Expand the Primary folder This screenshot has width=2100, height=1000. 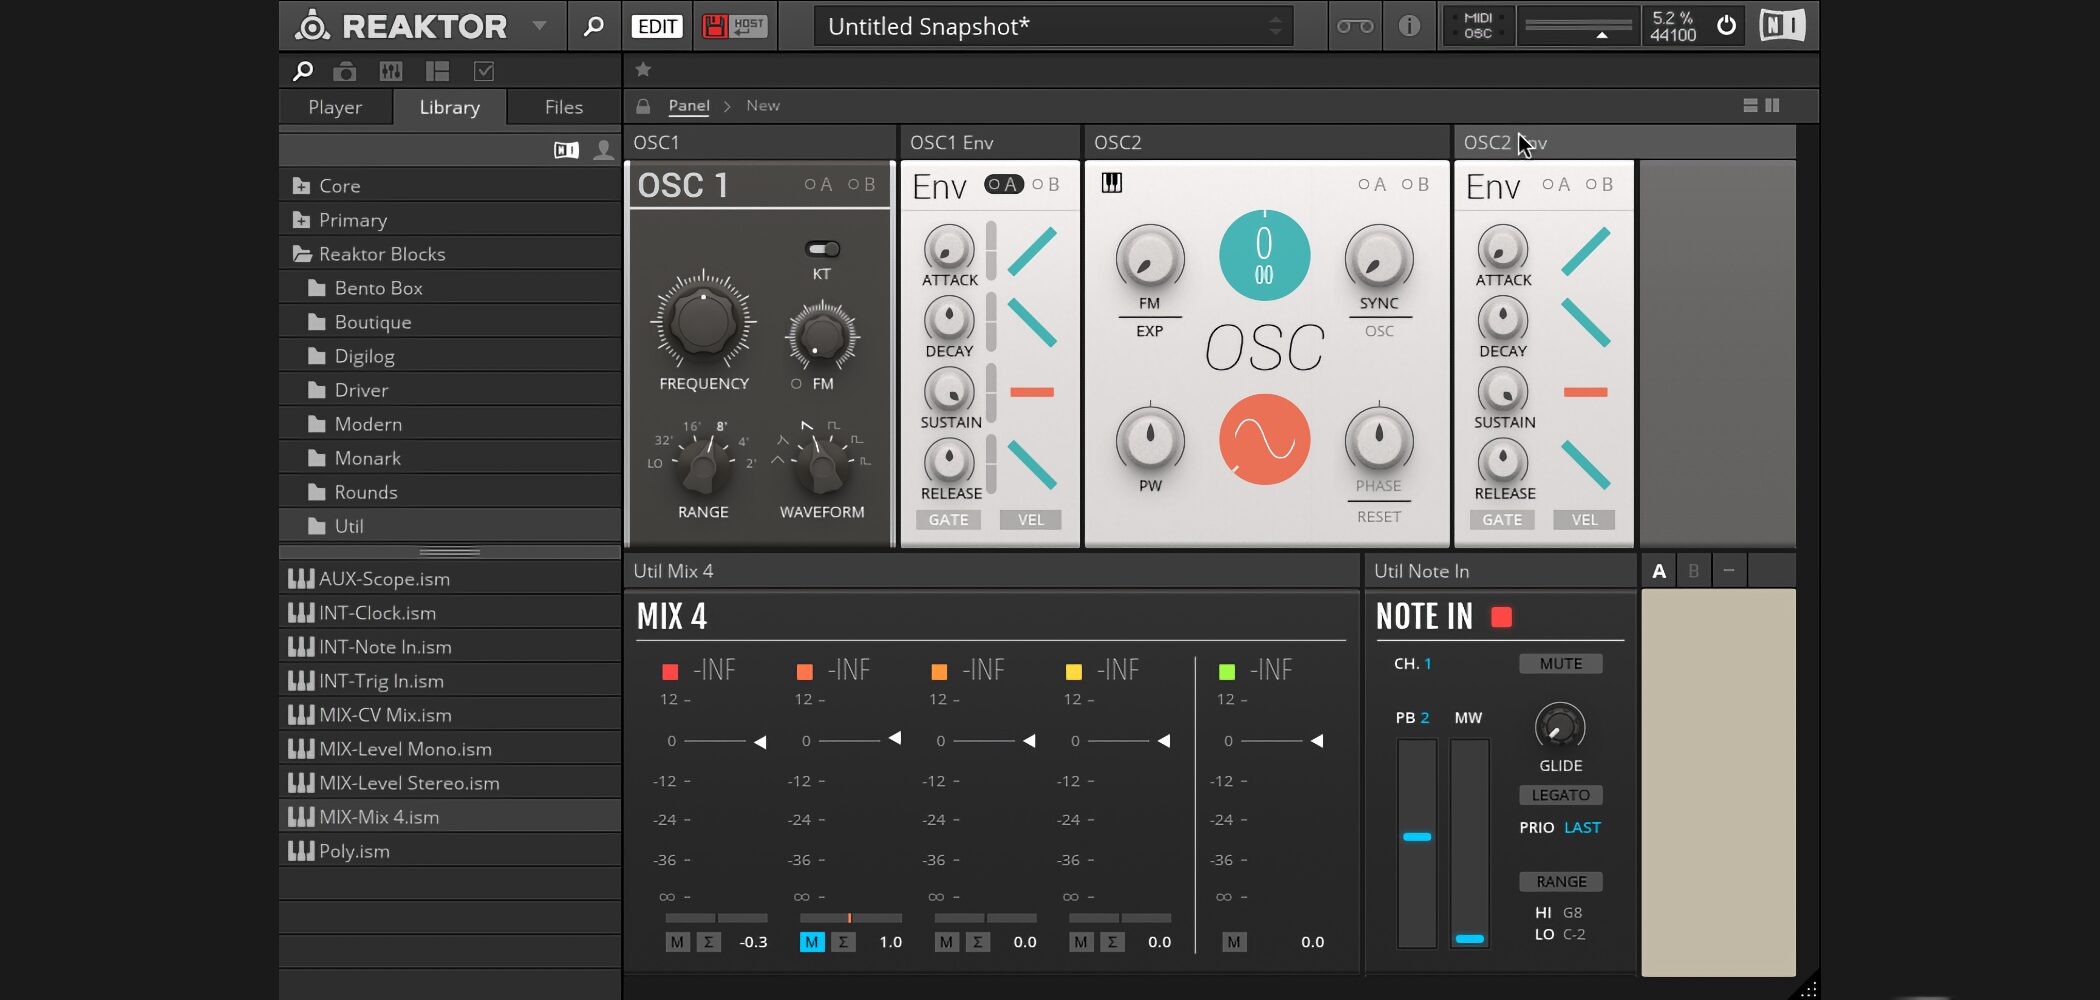450,220
